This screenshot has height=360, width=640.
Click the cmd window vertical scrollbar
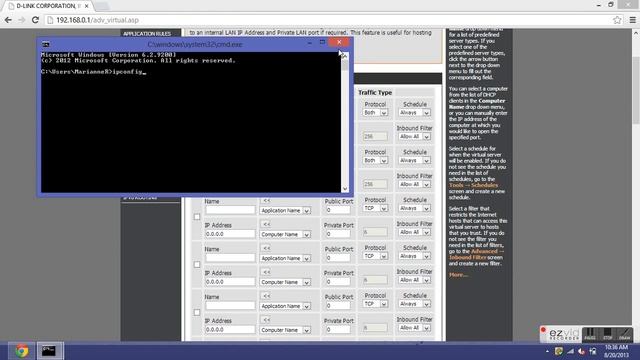click(345, 122)
